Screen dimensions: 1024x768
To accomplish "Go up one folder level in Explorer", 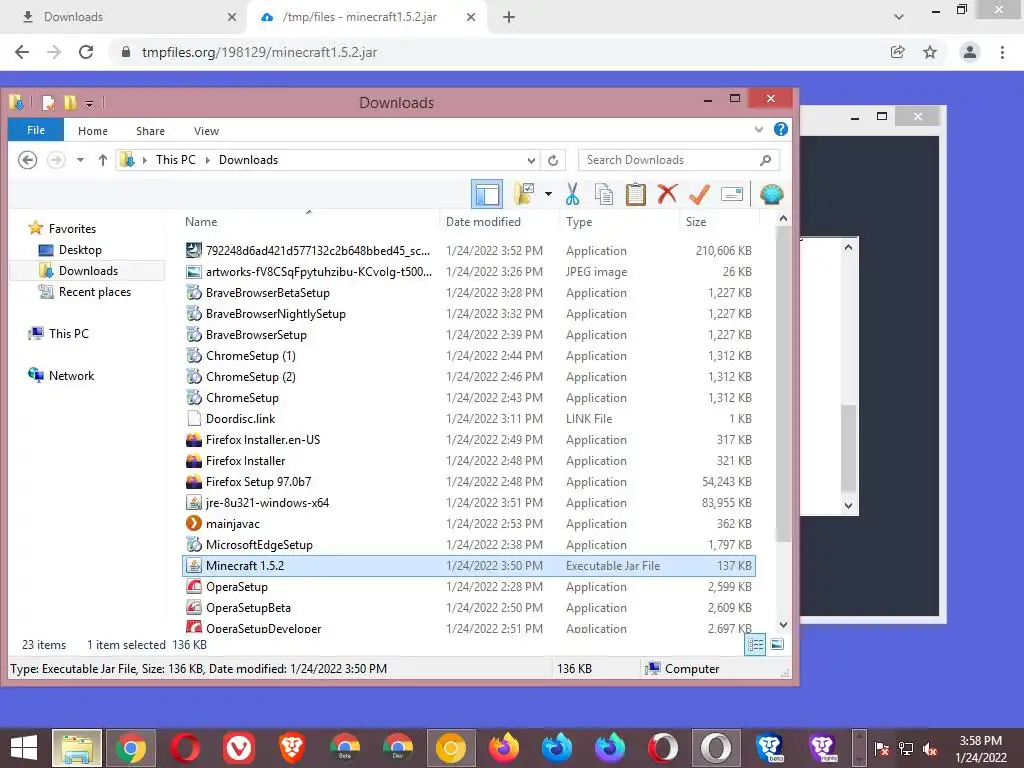I will 103,160.
